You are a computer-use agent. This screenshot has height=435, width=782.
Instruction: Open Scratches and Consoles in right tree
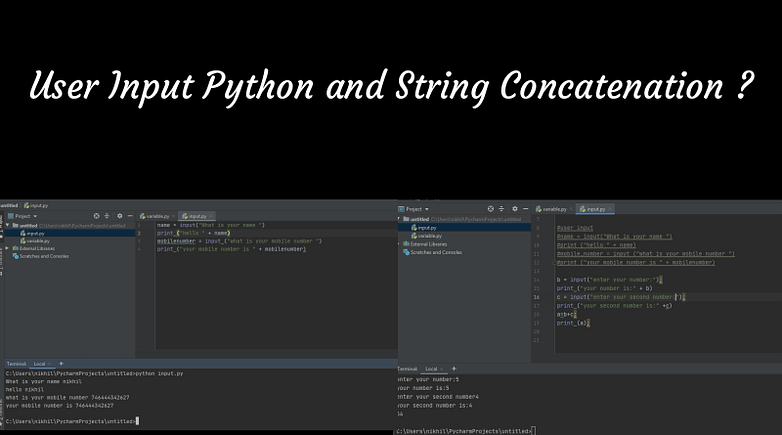[432, 252]
